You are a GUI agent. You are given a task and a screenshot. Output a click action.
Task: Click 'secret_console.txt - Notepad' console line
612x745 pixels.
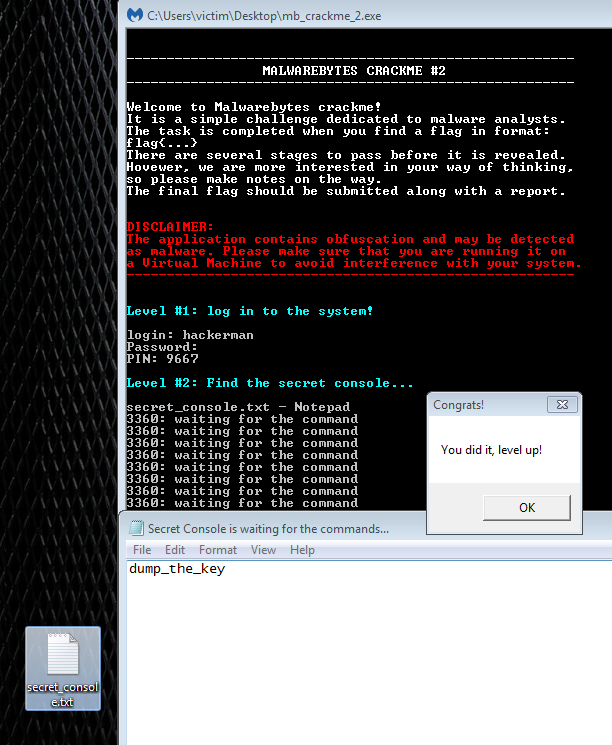238,407
